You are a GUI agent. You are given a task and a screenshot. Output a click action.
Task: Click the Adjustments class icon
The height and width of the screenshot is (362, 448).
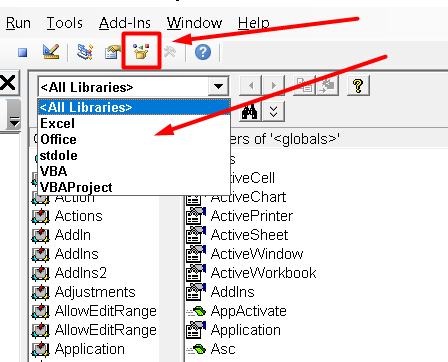click(x=41, y=292)
